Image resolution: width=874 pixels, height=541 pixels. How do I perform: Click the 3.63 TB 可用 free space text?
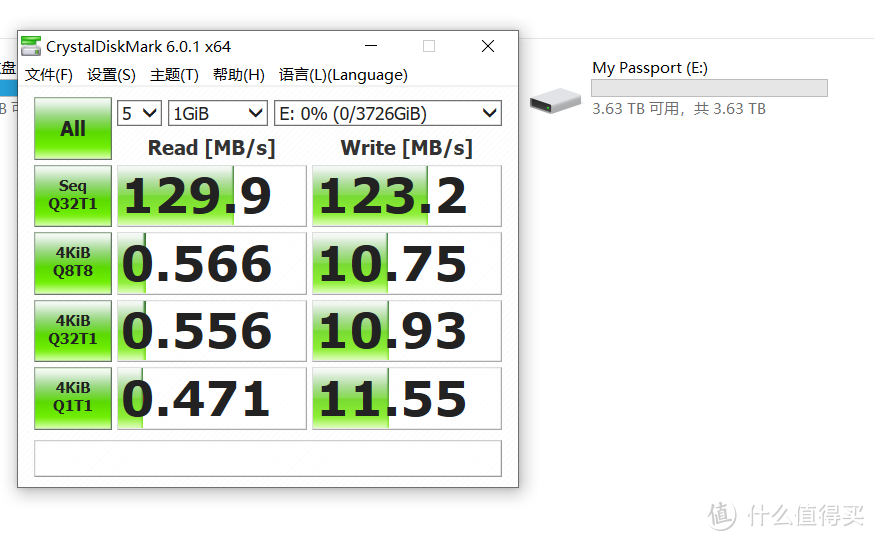[635, 109]
